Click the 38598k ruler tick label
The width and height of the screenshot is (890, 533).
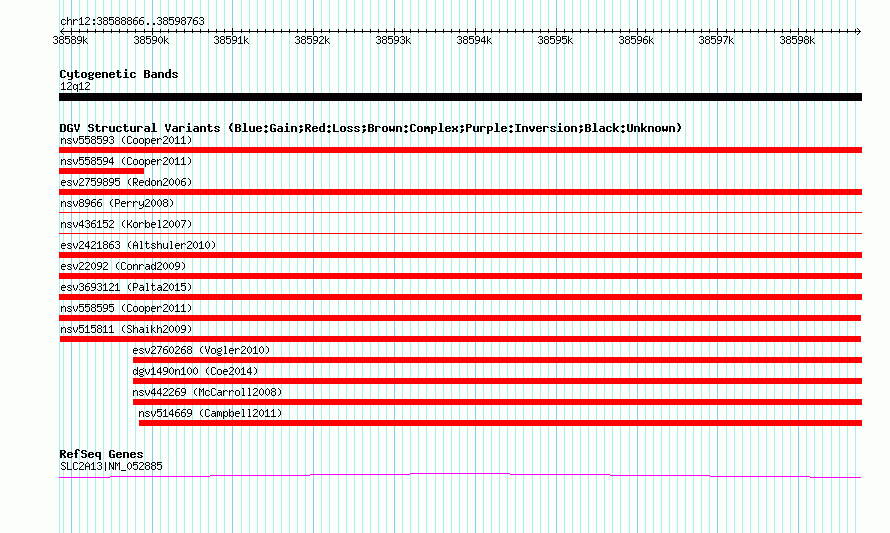point(797,40)
